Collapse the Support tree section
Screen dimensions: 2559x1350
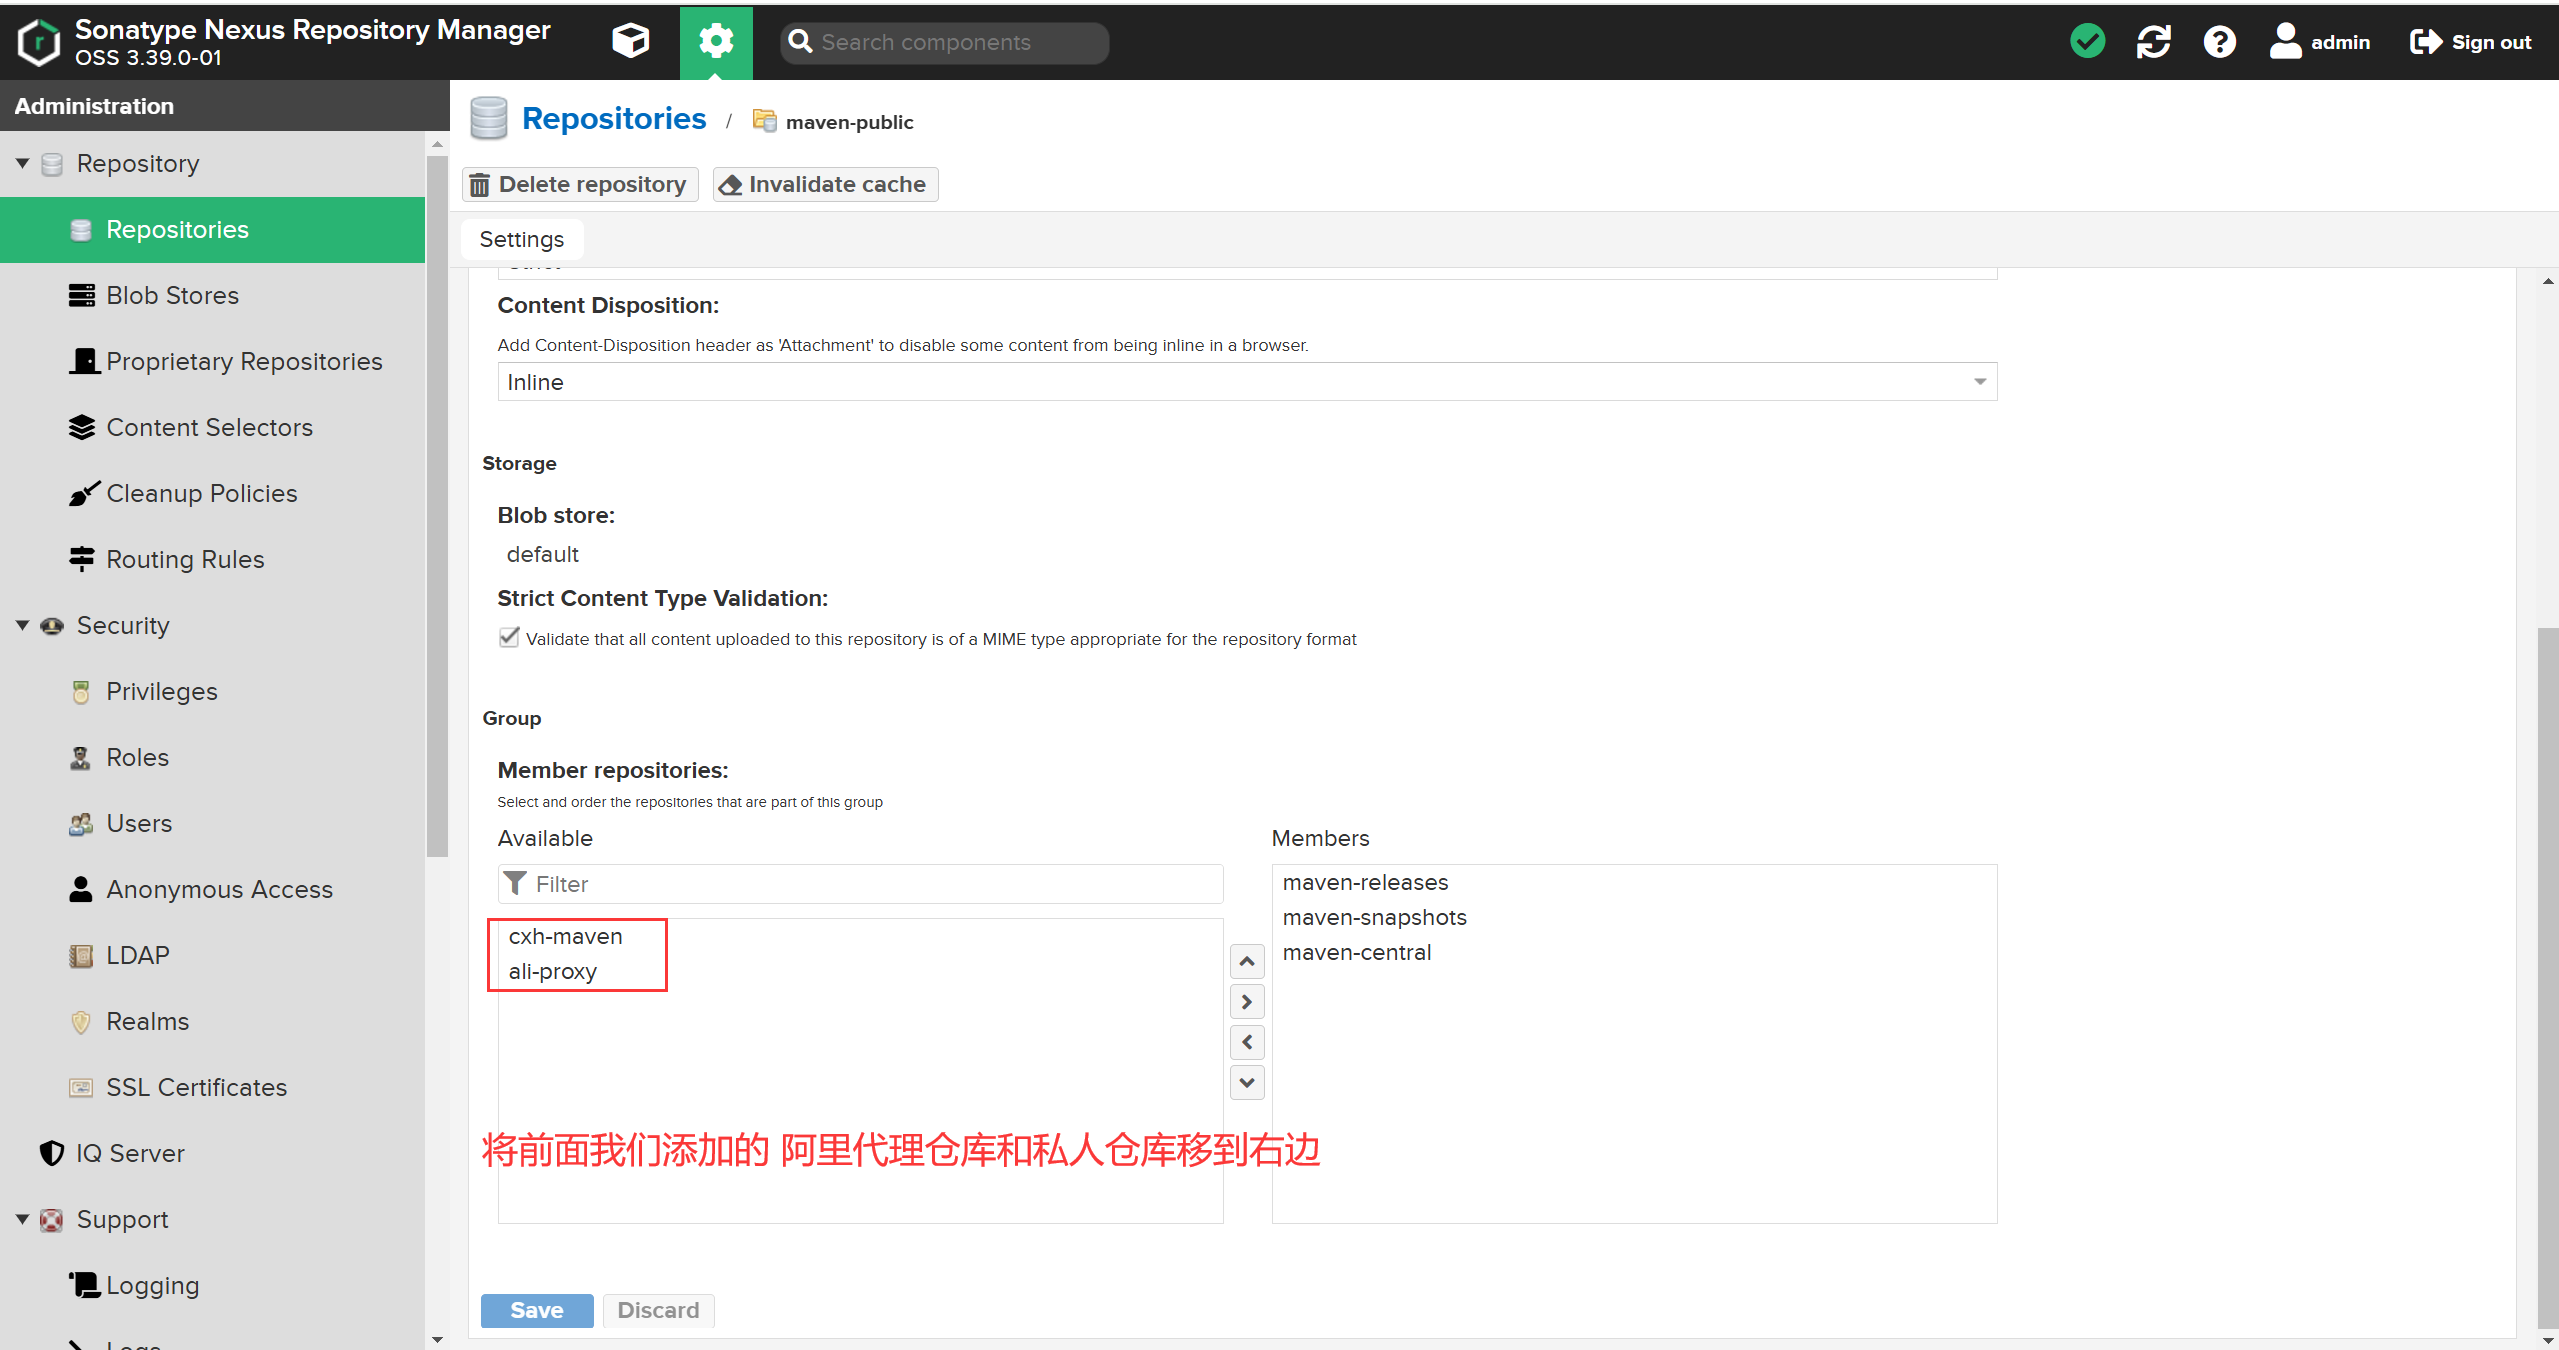click(x=22, y=1219)
